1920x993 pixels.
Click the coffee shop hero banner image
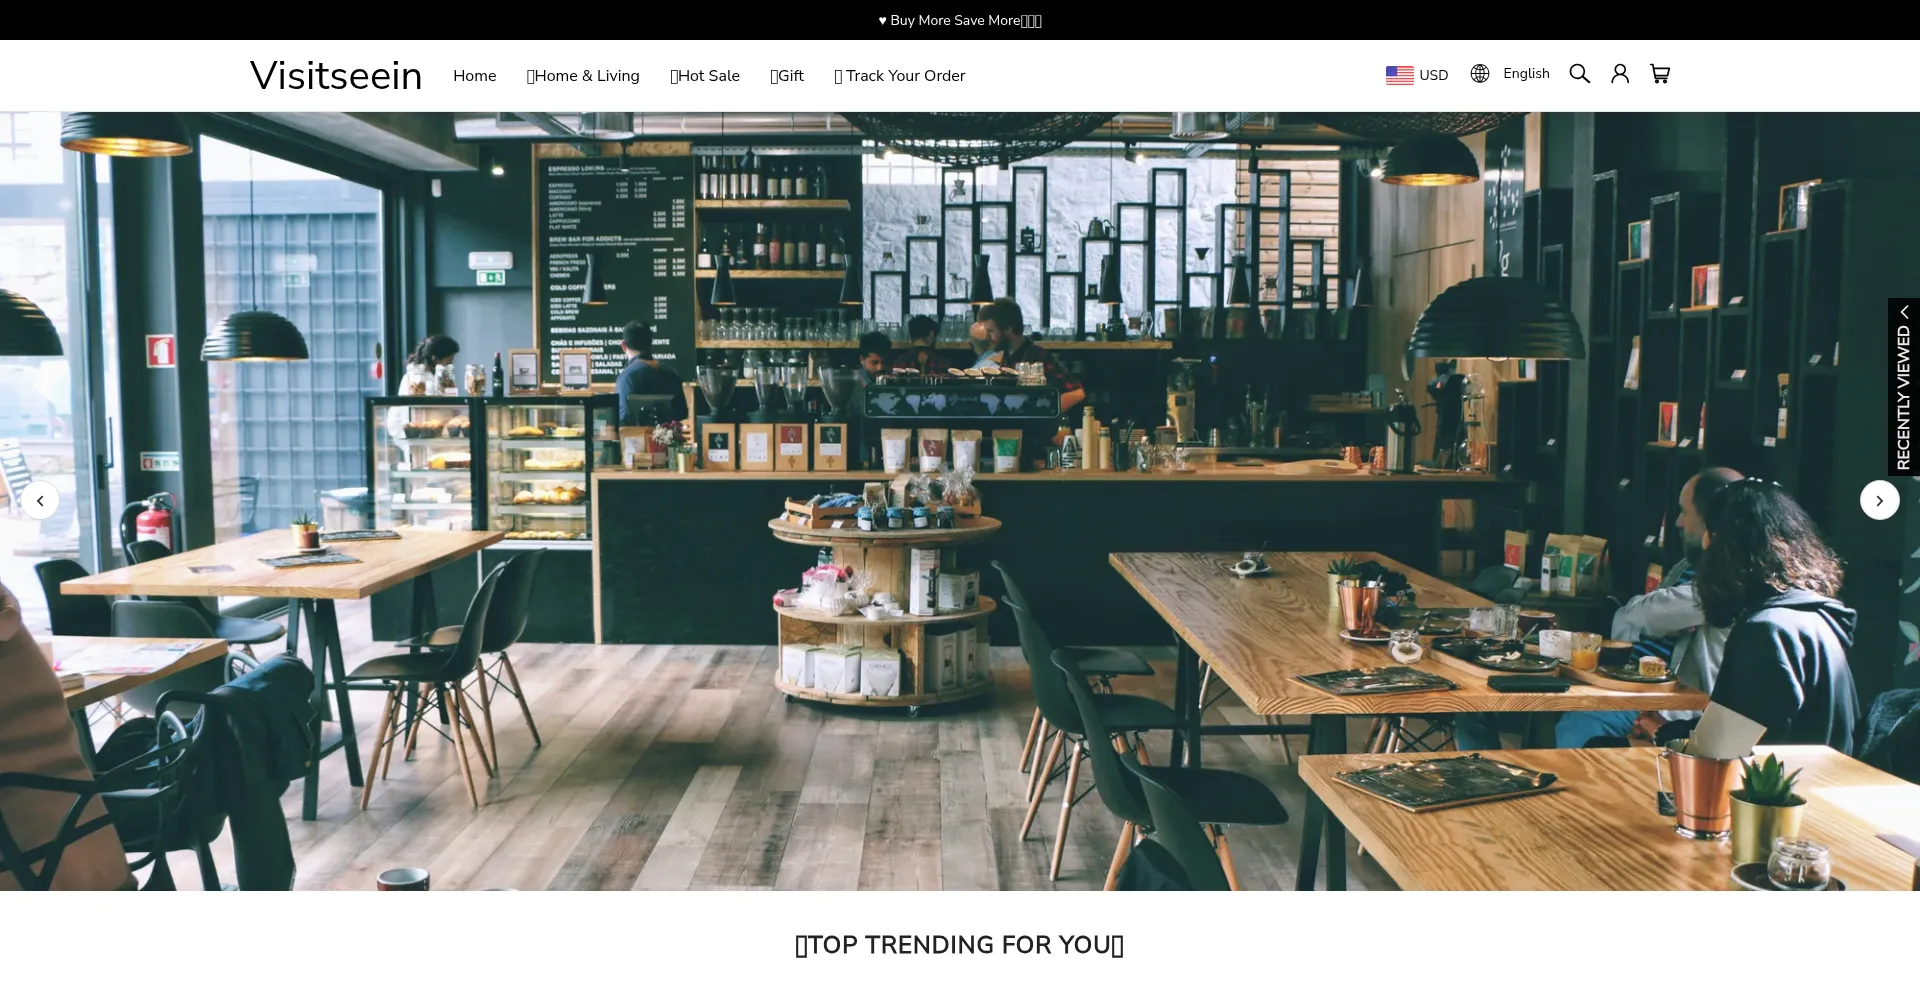pyautogui.click(x=960, y=500)
